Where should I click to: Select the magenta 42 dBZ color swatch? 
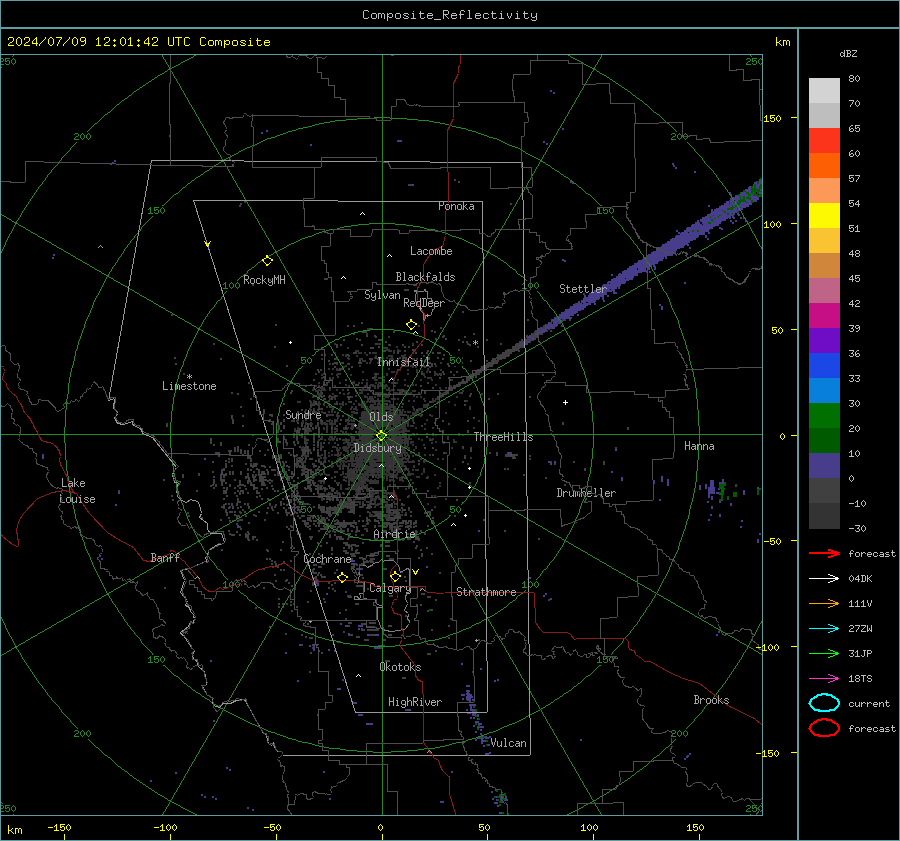coord(824,315)
